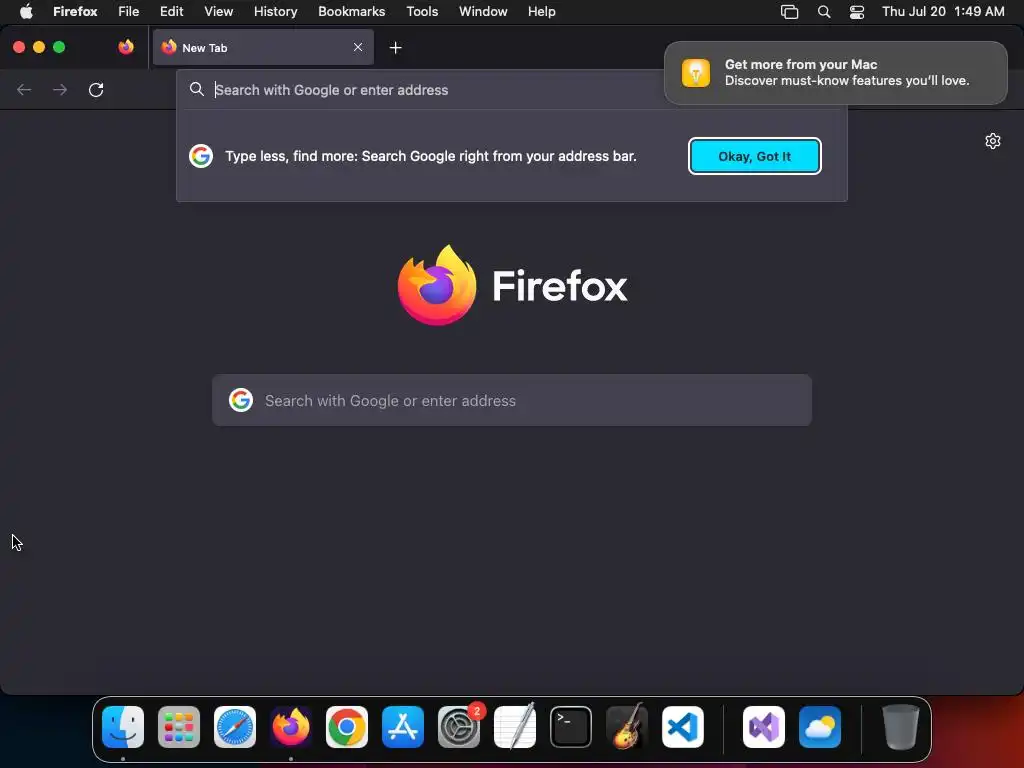Screen dimensions: 1024x768
Task: Open the History menu
Action: [x=276, y=11]
